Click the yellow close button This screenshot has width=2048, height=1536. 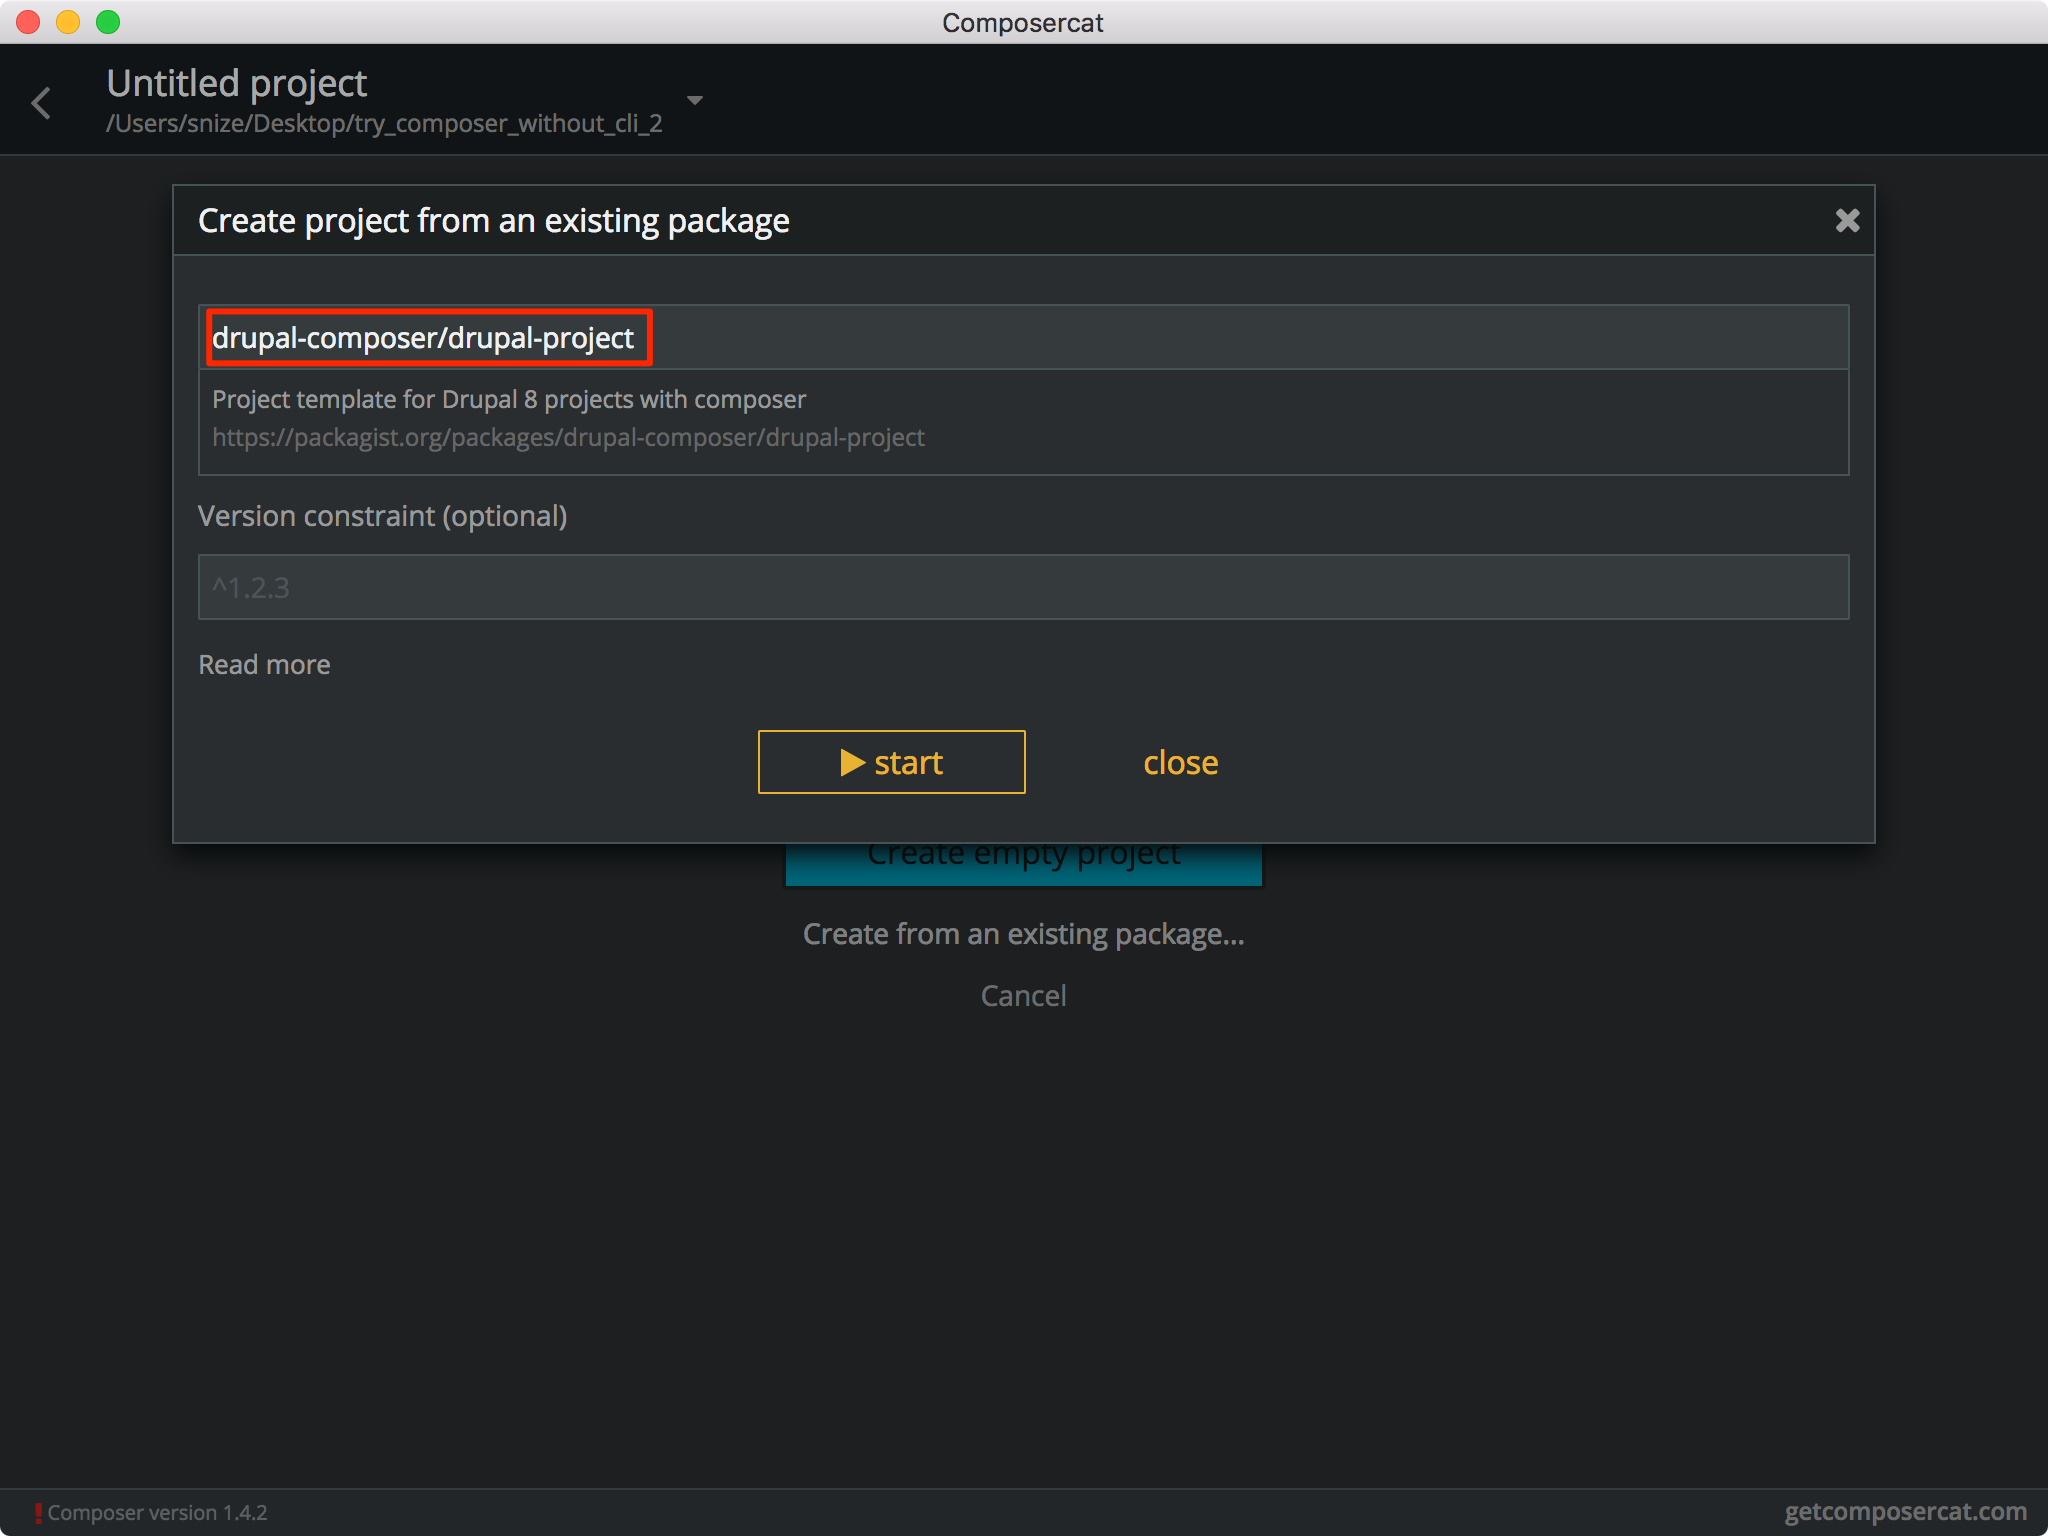click(1181, 762)
